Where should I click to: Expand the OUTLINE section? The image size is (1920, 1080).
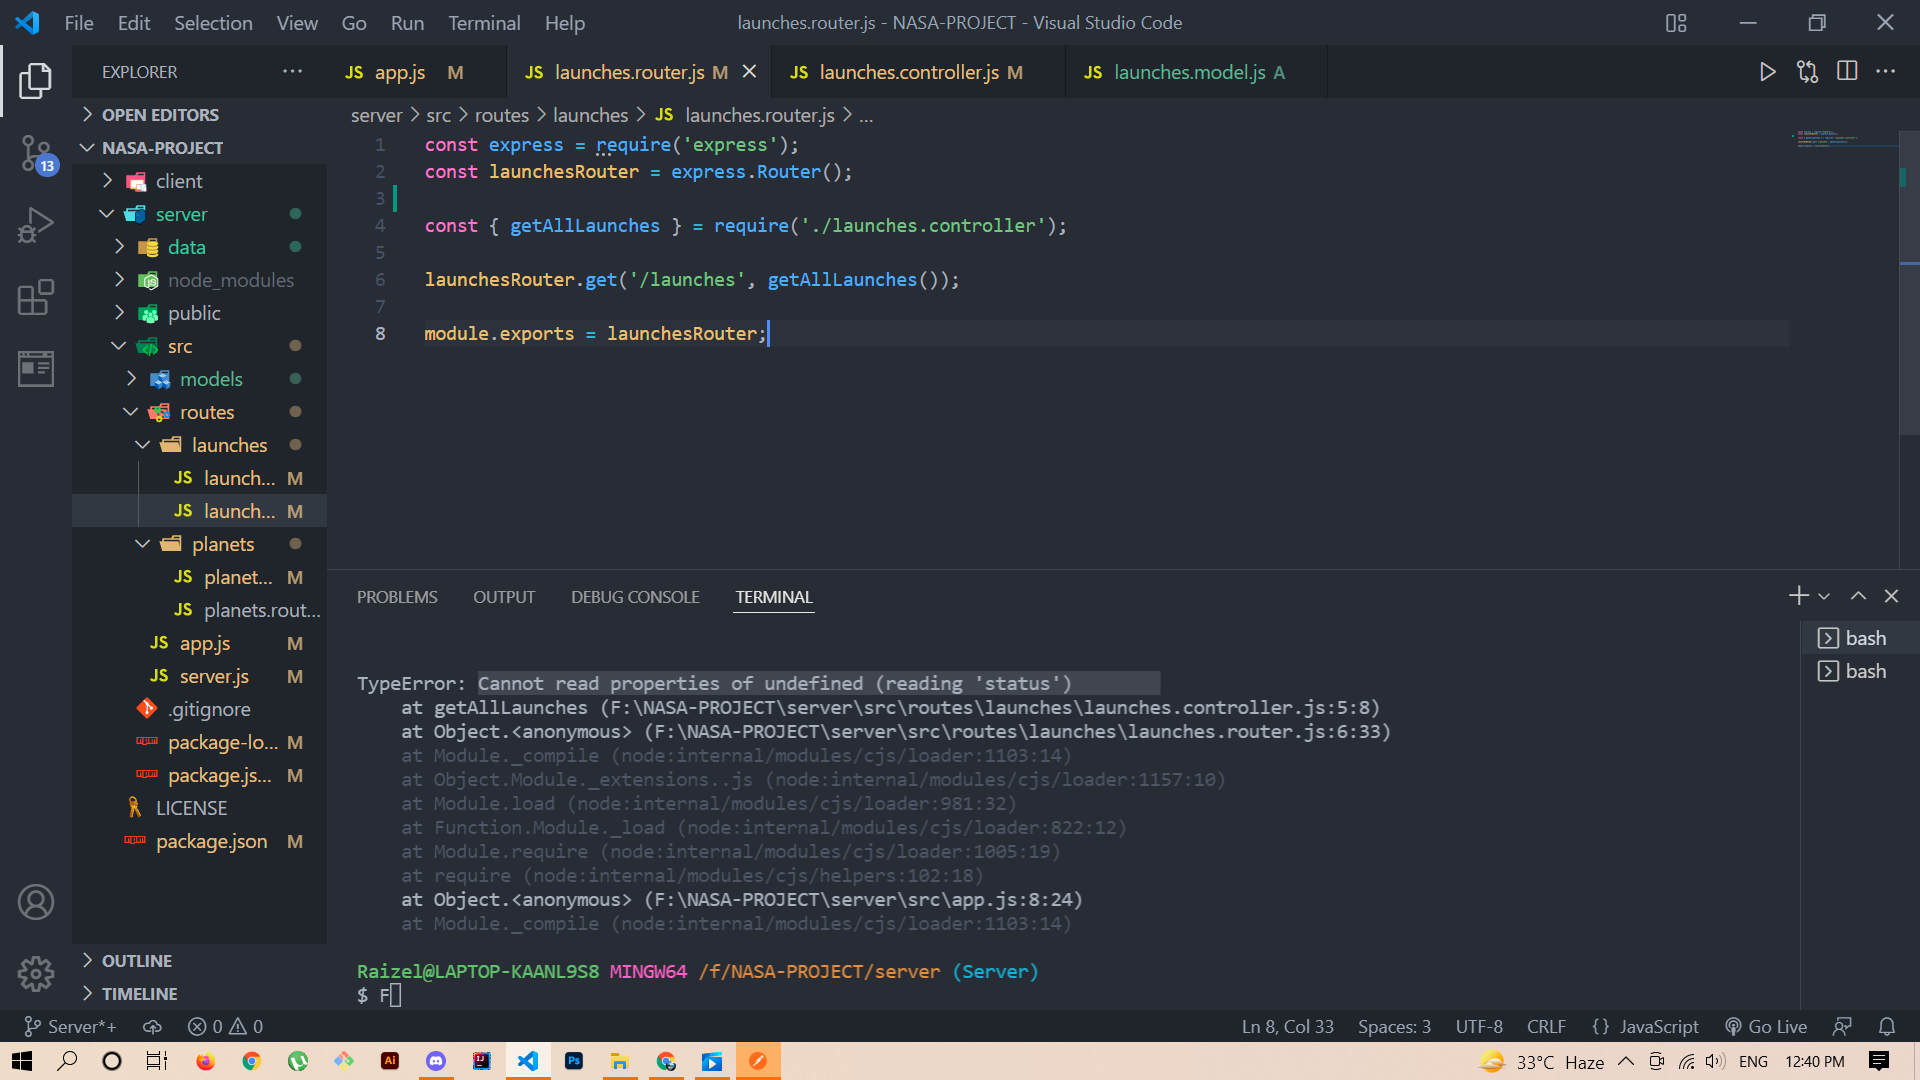(x=199, y=961)
